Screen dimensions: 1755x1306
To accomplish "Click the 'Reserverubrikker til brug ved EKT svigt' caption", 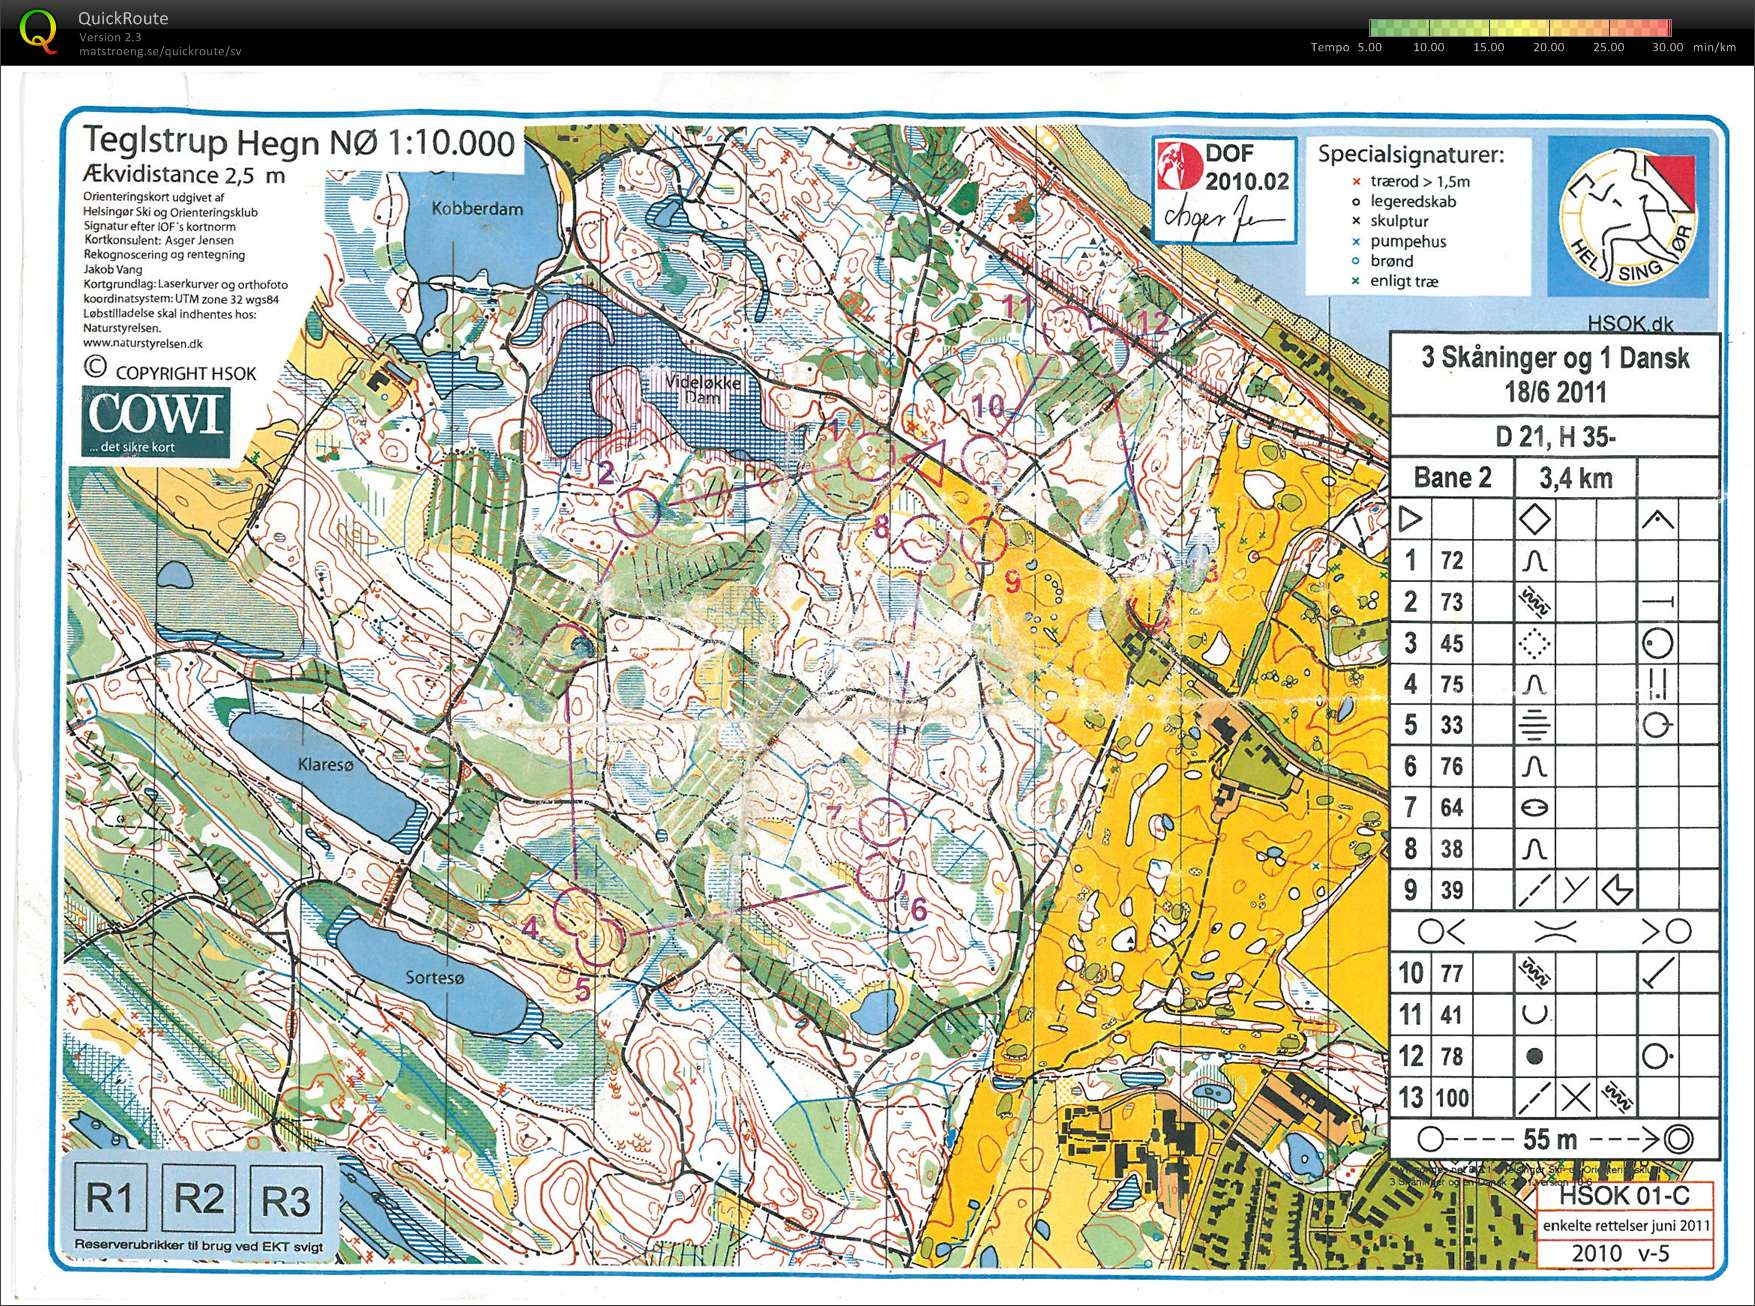I will [x=198, y=1246].
